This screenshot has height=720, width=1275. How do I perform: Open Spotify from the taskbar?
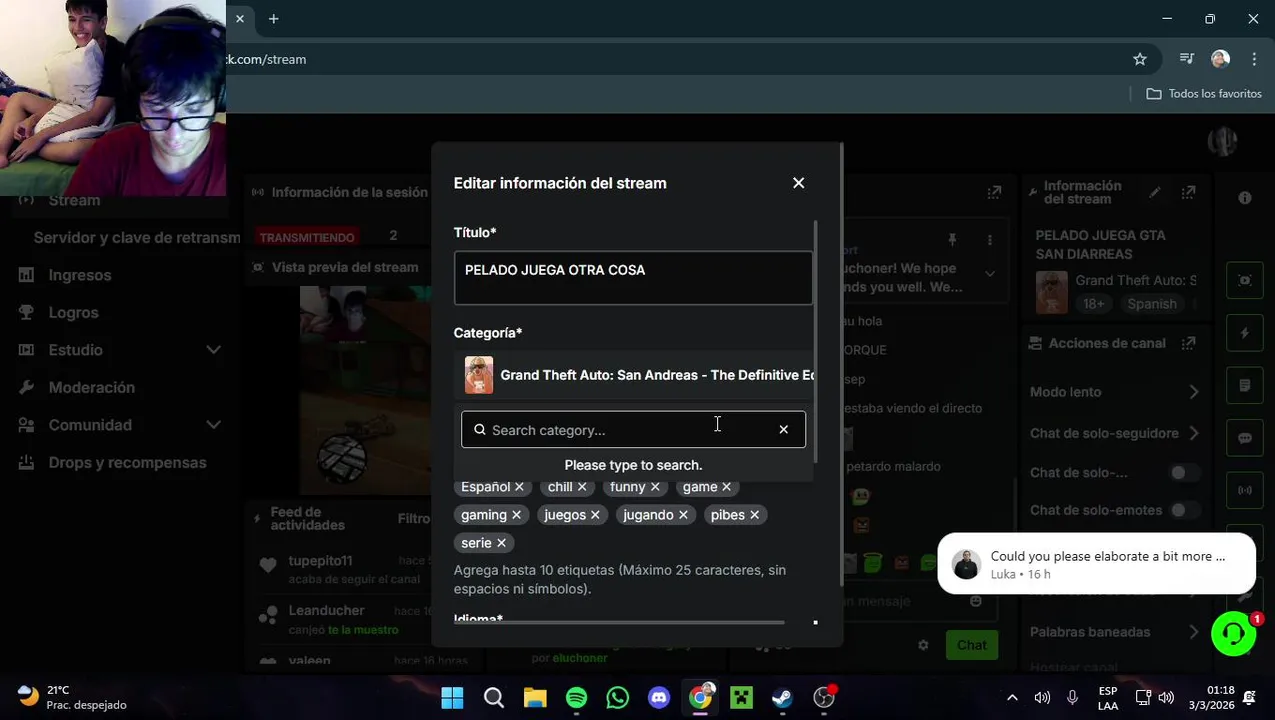576,697
